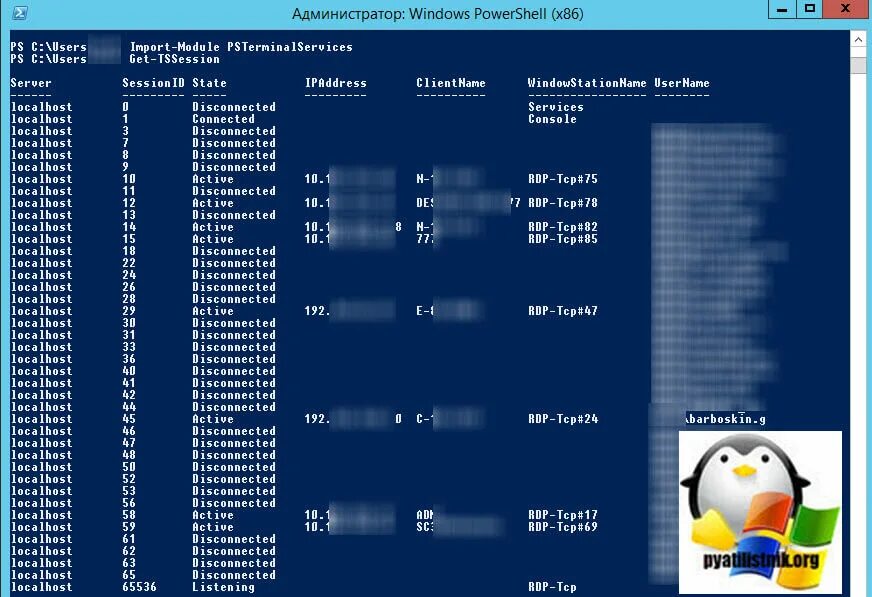Screen dimensions: 872x597
Task: Click the 'Server' column header
Action: point(31,83)
